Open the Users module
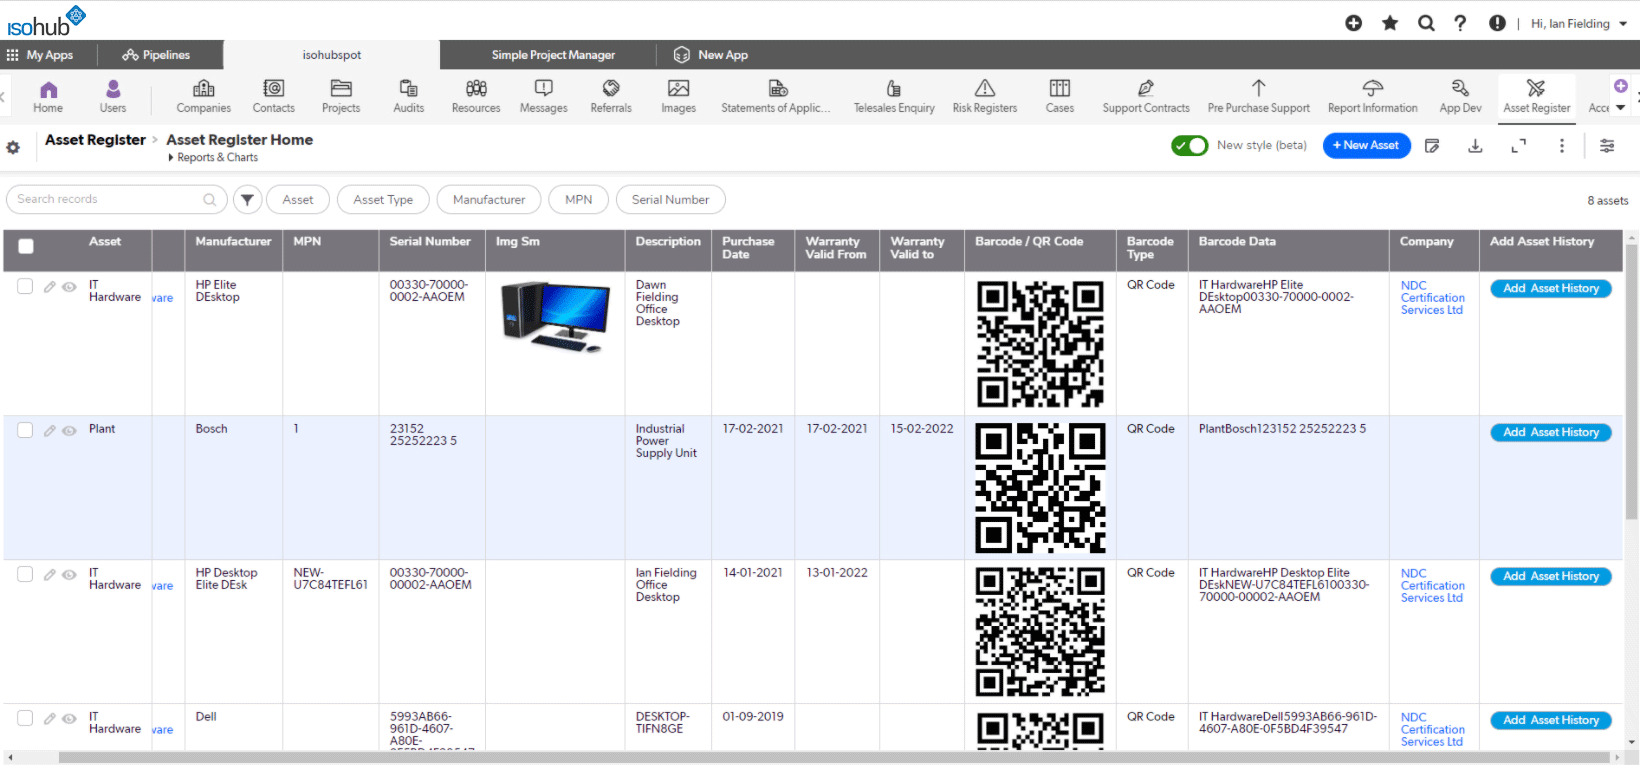 [x=113, y=97]
